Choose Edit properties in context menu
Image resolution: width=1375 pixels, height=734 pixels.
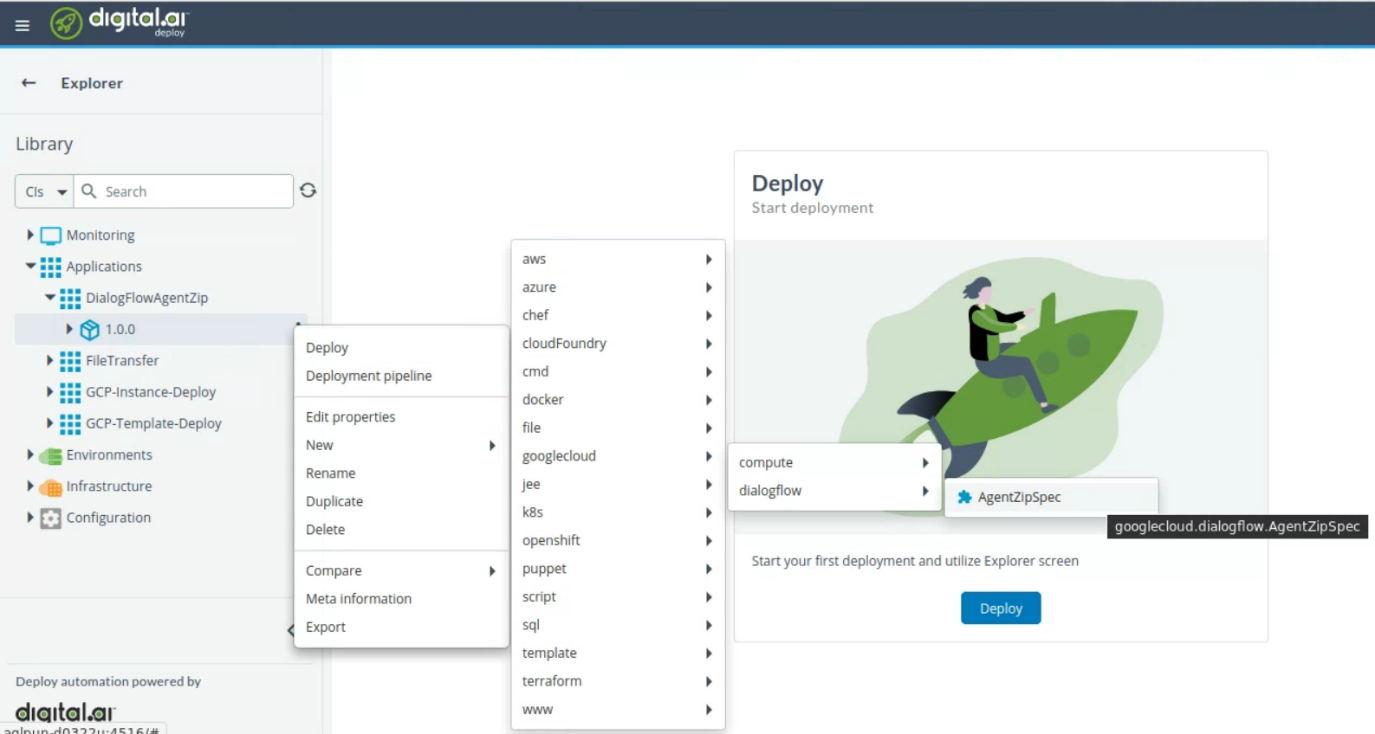click(x=401, y=417)
